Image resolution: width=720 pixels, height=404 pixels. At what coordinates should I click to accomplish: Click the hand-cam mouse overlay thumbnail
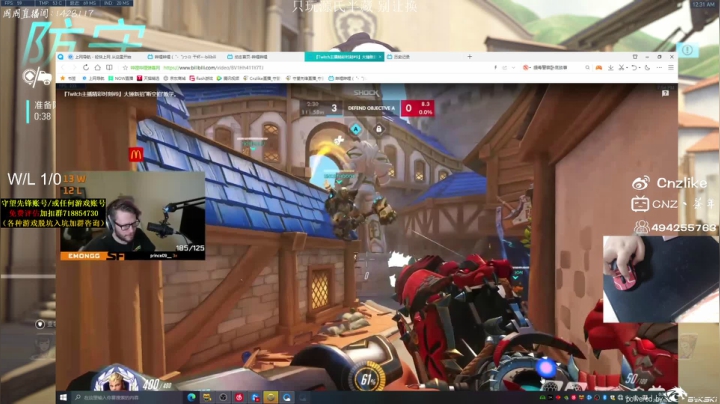(661, 279)
